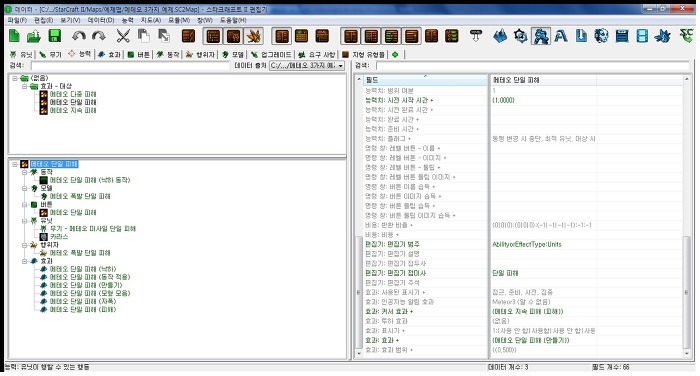700x376 pixels.
Task: Select the 카라스 unit item
Action: 59,237
